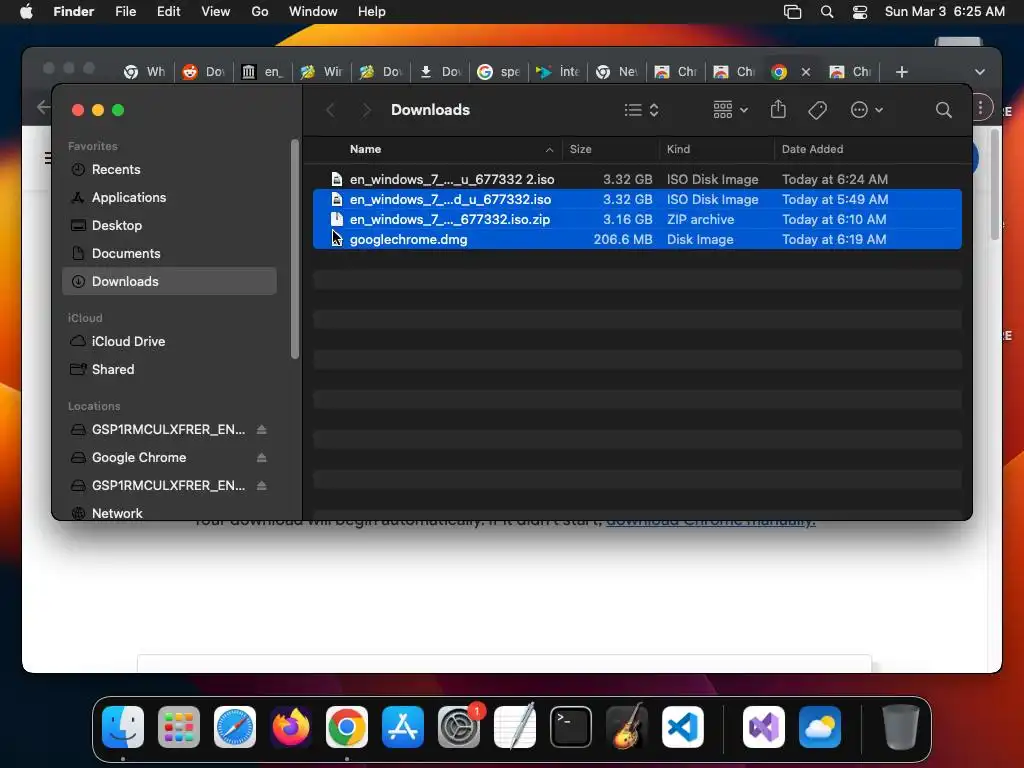This screenshot has height=768, width=1024.
Task: Launch Visual Studio Code from Dock
Action: [683, 727]
